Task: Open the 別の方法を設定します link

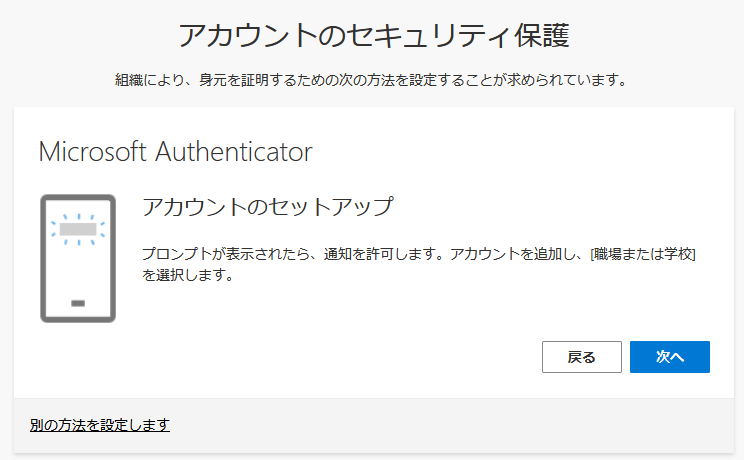Action: click(100, 425)
